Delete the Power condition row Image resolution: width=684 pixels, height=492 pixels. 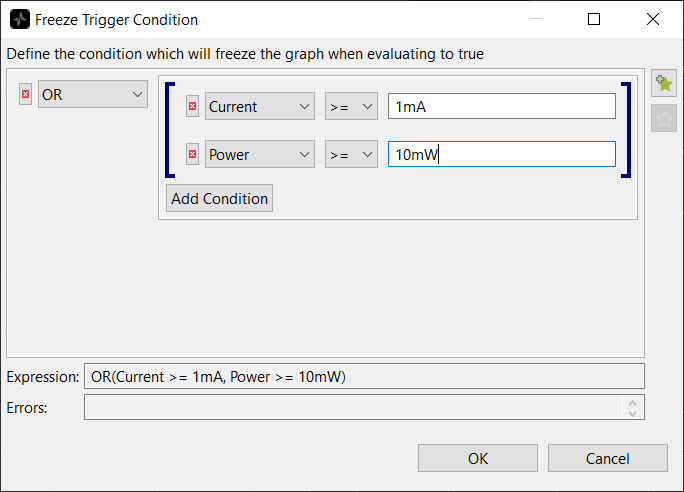click(x=193, y=155)
